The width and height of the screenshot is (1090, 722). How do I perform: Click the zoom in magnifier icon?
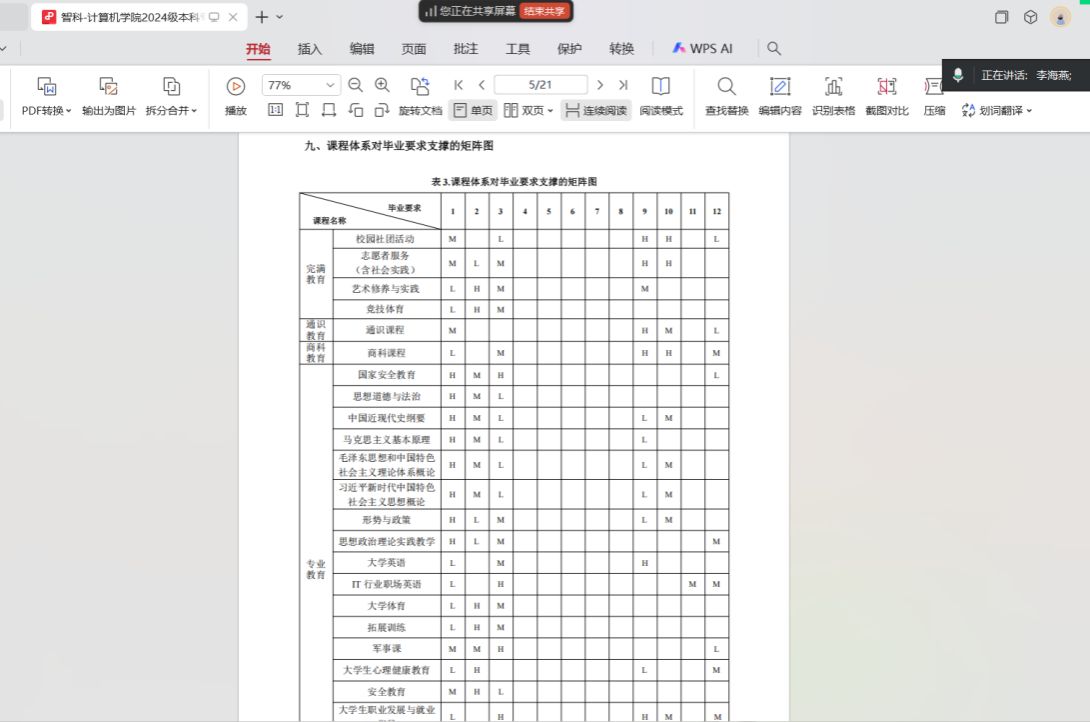tap(382, 86)
